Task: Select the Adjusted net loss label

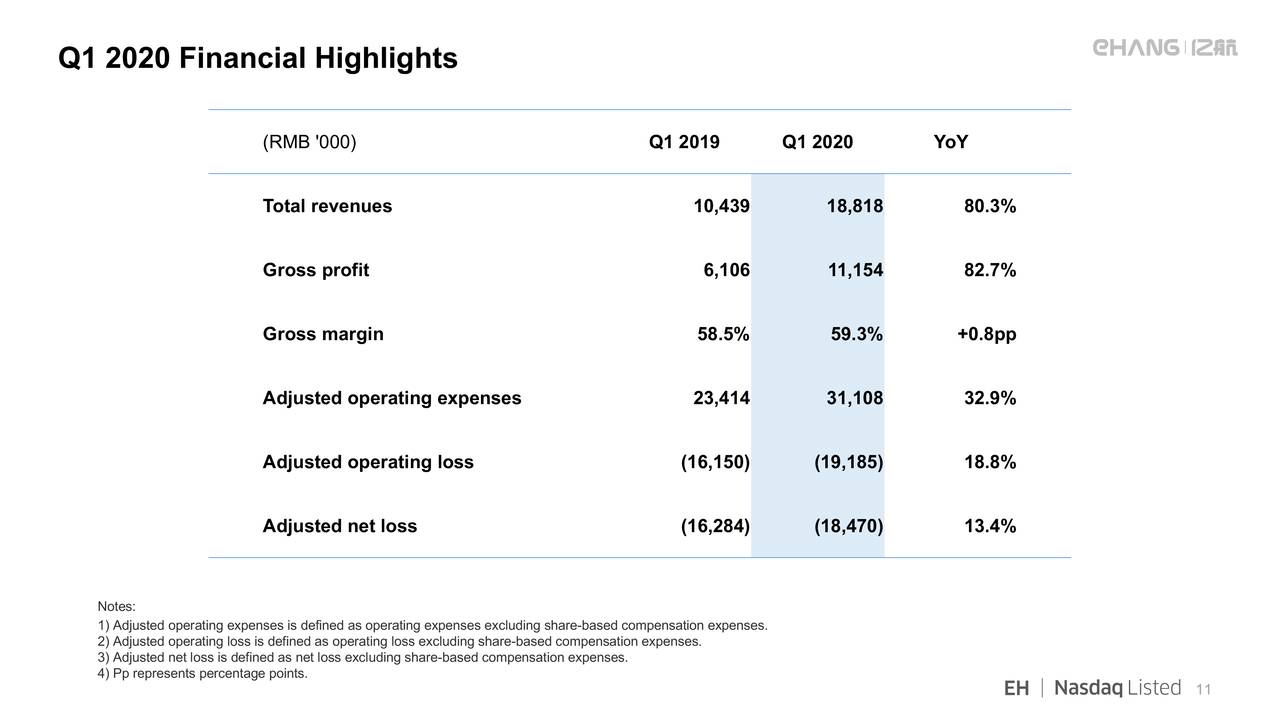Action: [339, 526]
